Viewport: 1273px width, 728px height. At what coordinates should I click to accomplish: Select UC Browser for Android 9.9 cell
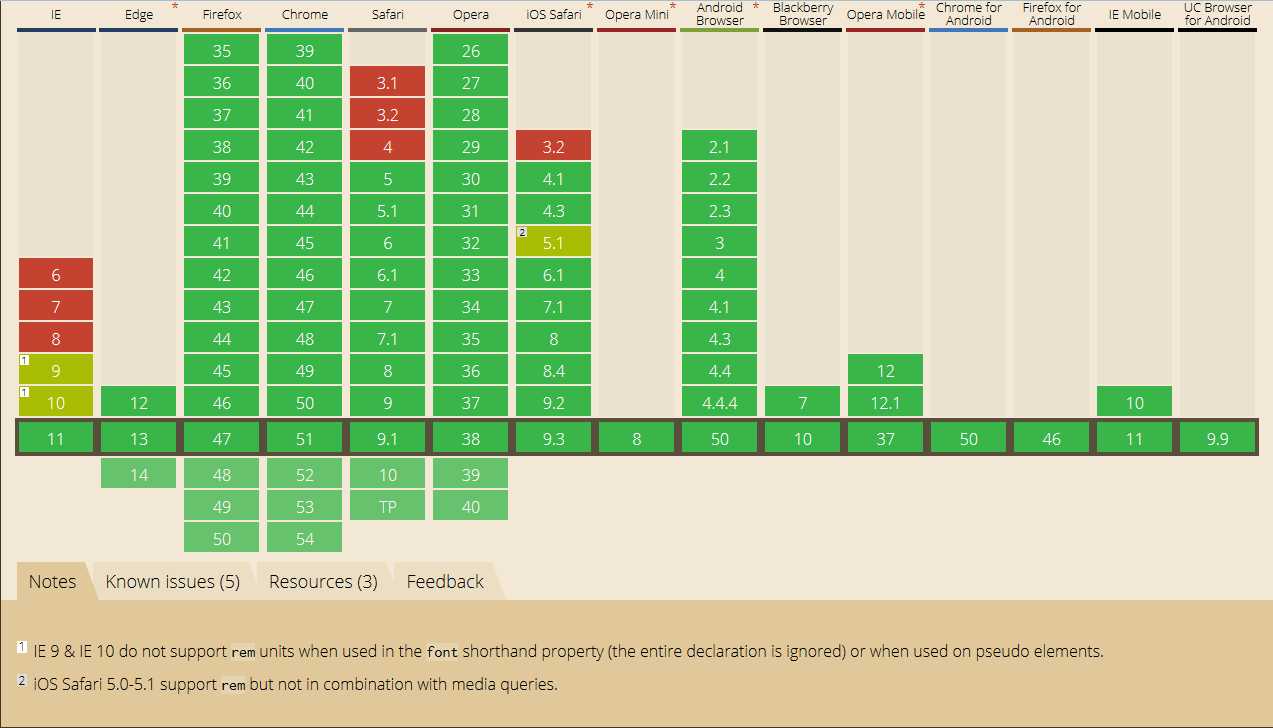click(1218, 439)
